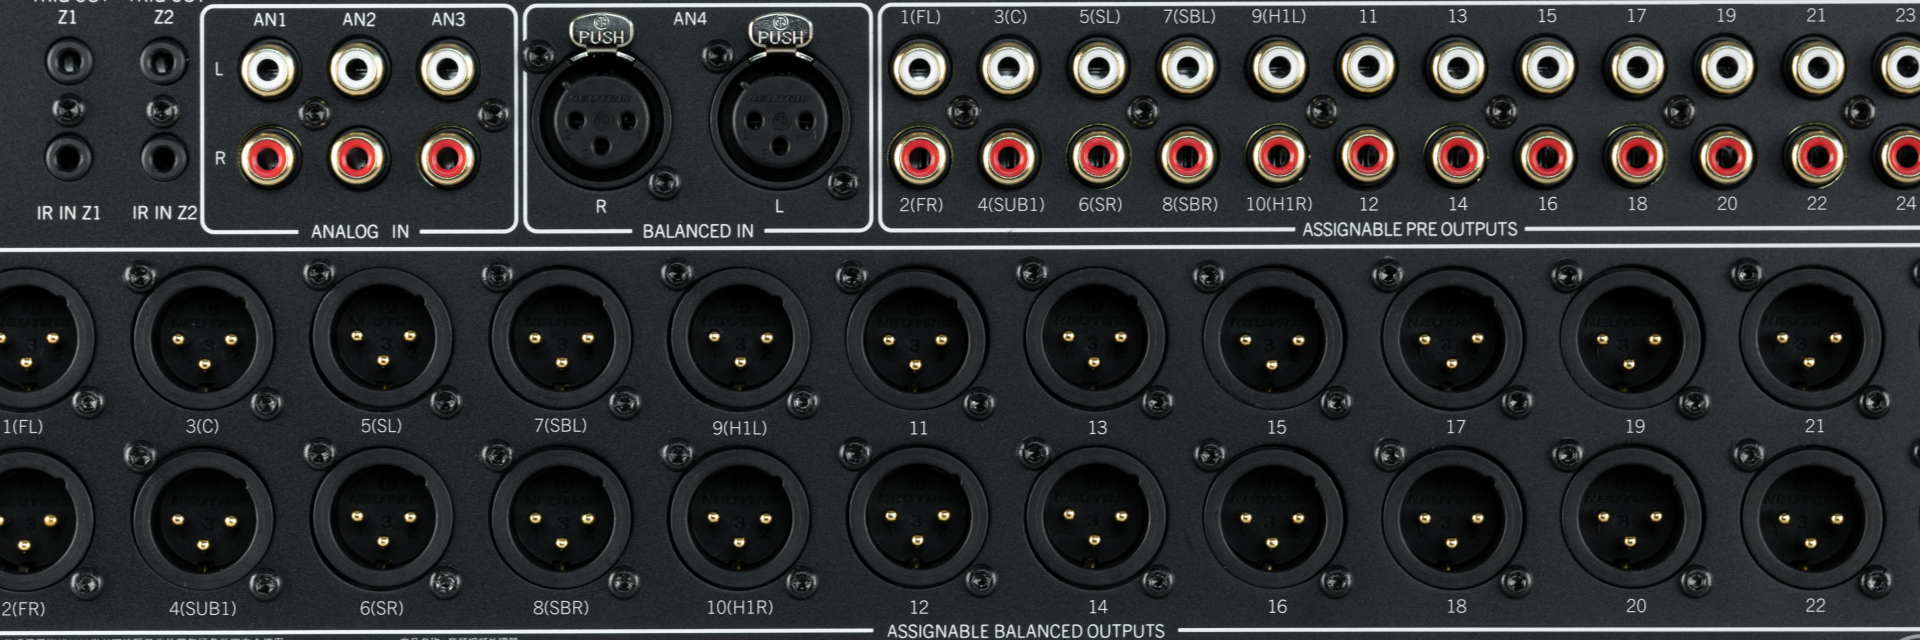Viewport: 1920px width, 640px height.
Task: Click the 8(SBR) XLR balanced output
Action: (x=561, y=519)
